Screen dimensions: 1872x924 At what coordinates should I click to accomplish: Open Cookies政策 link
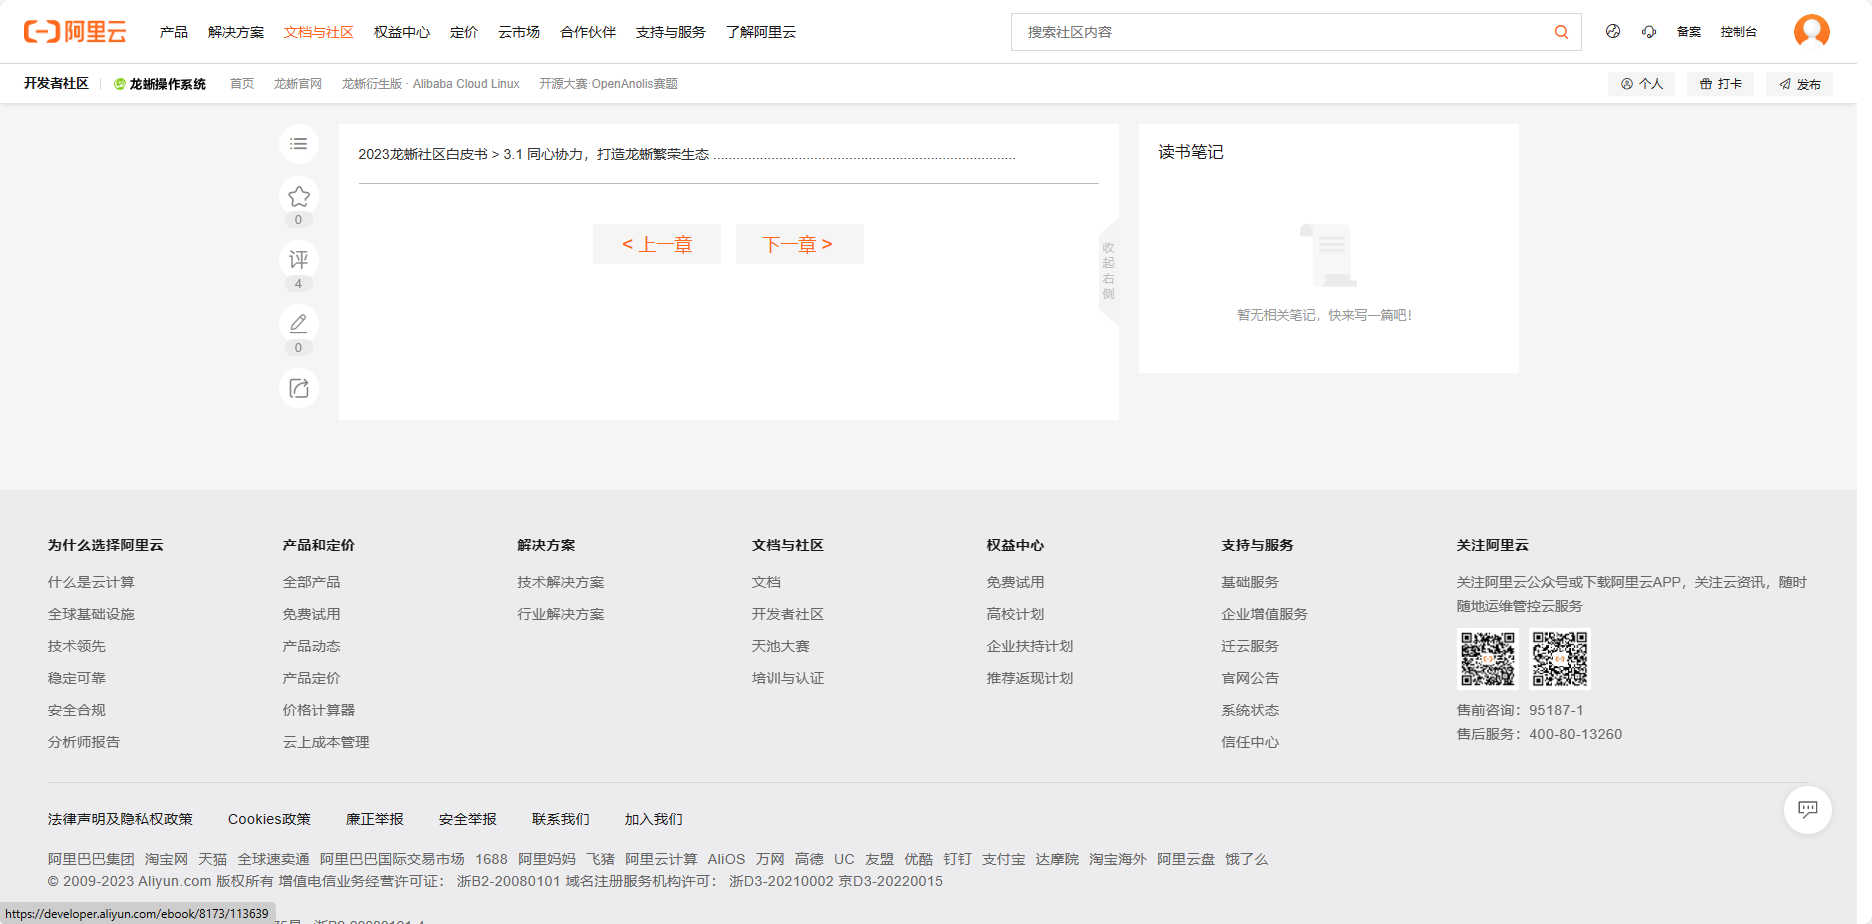269,819
